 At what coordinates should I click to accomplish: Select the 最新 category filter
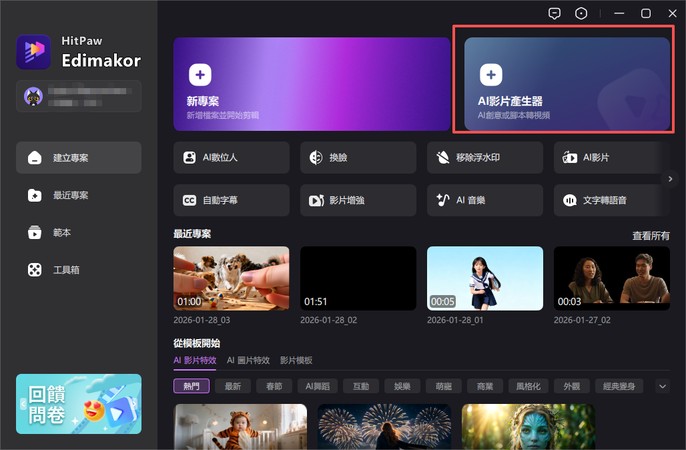click(233, 386)
